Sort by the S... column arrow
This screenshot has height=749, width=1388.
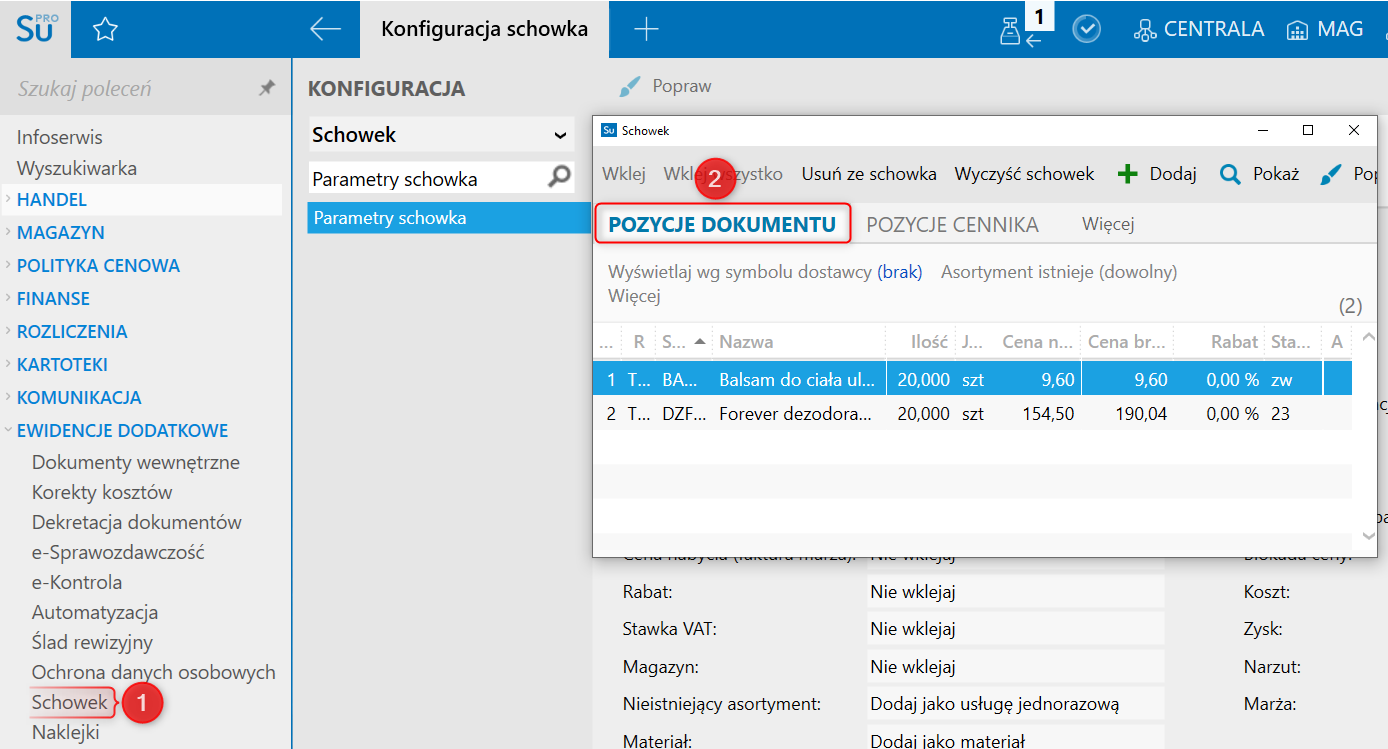(700, 342)
